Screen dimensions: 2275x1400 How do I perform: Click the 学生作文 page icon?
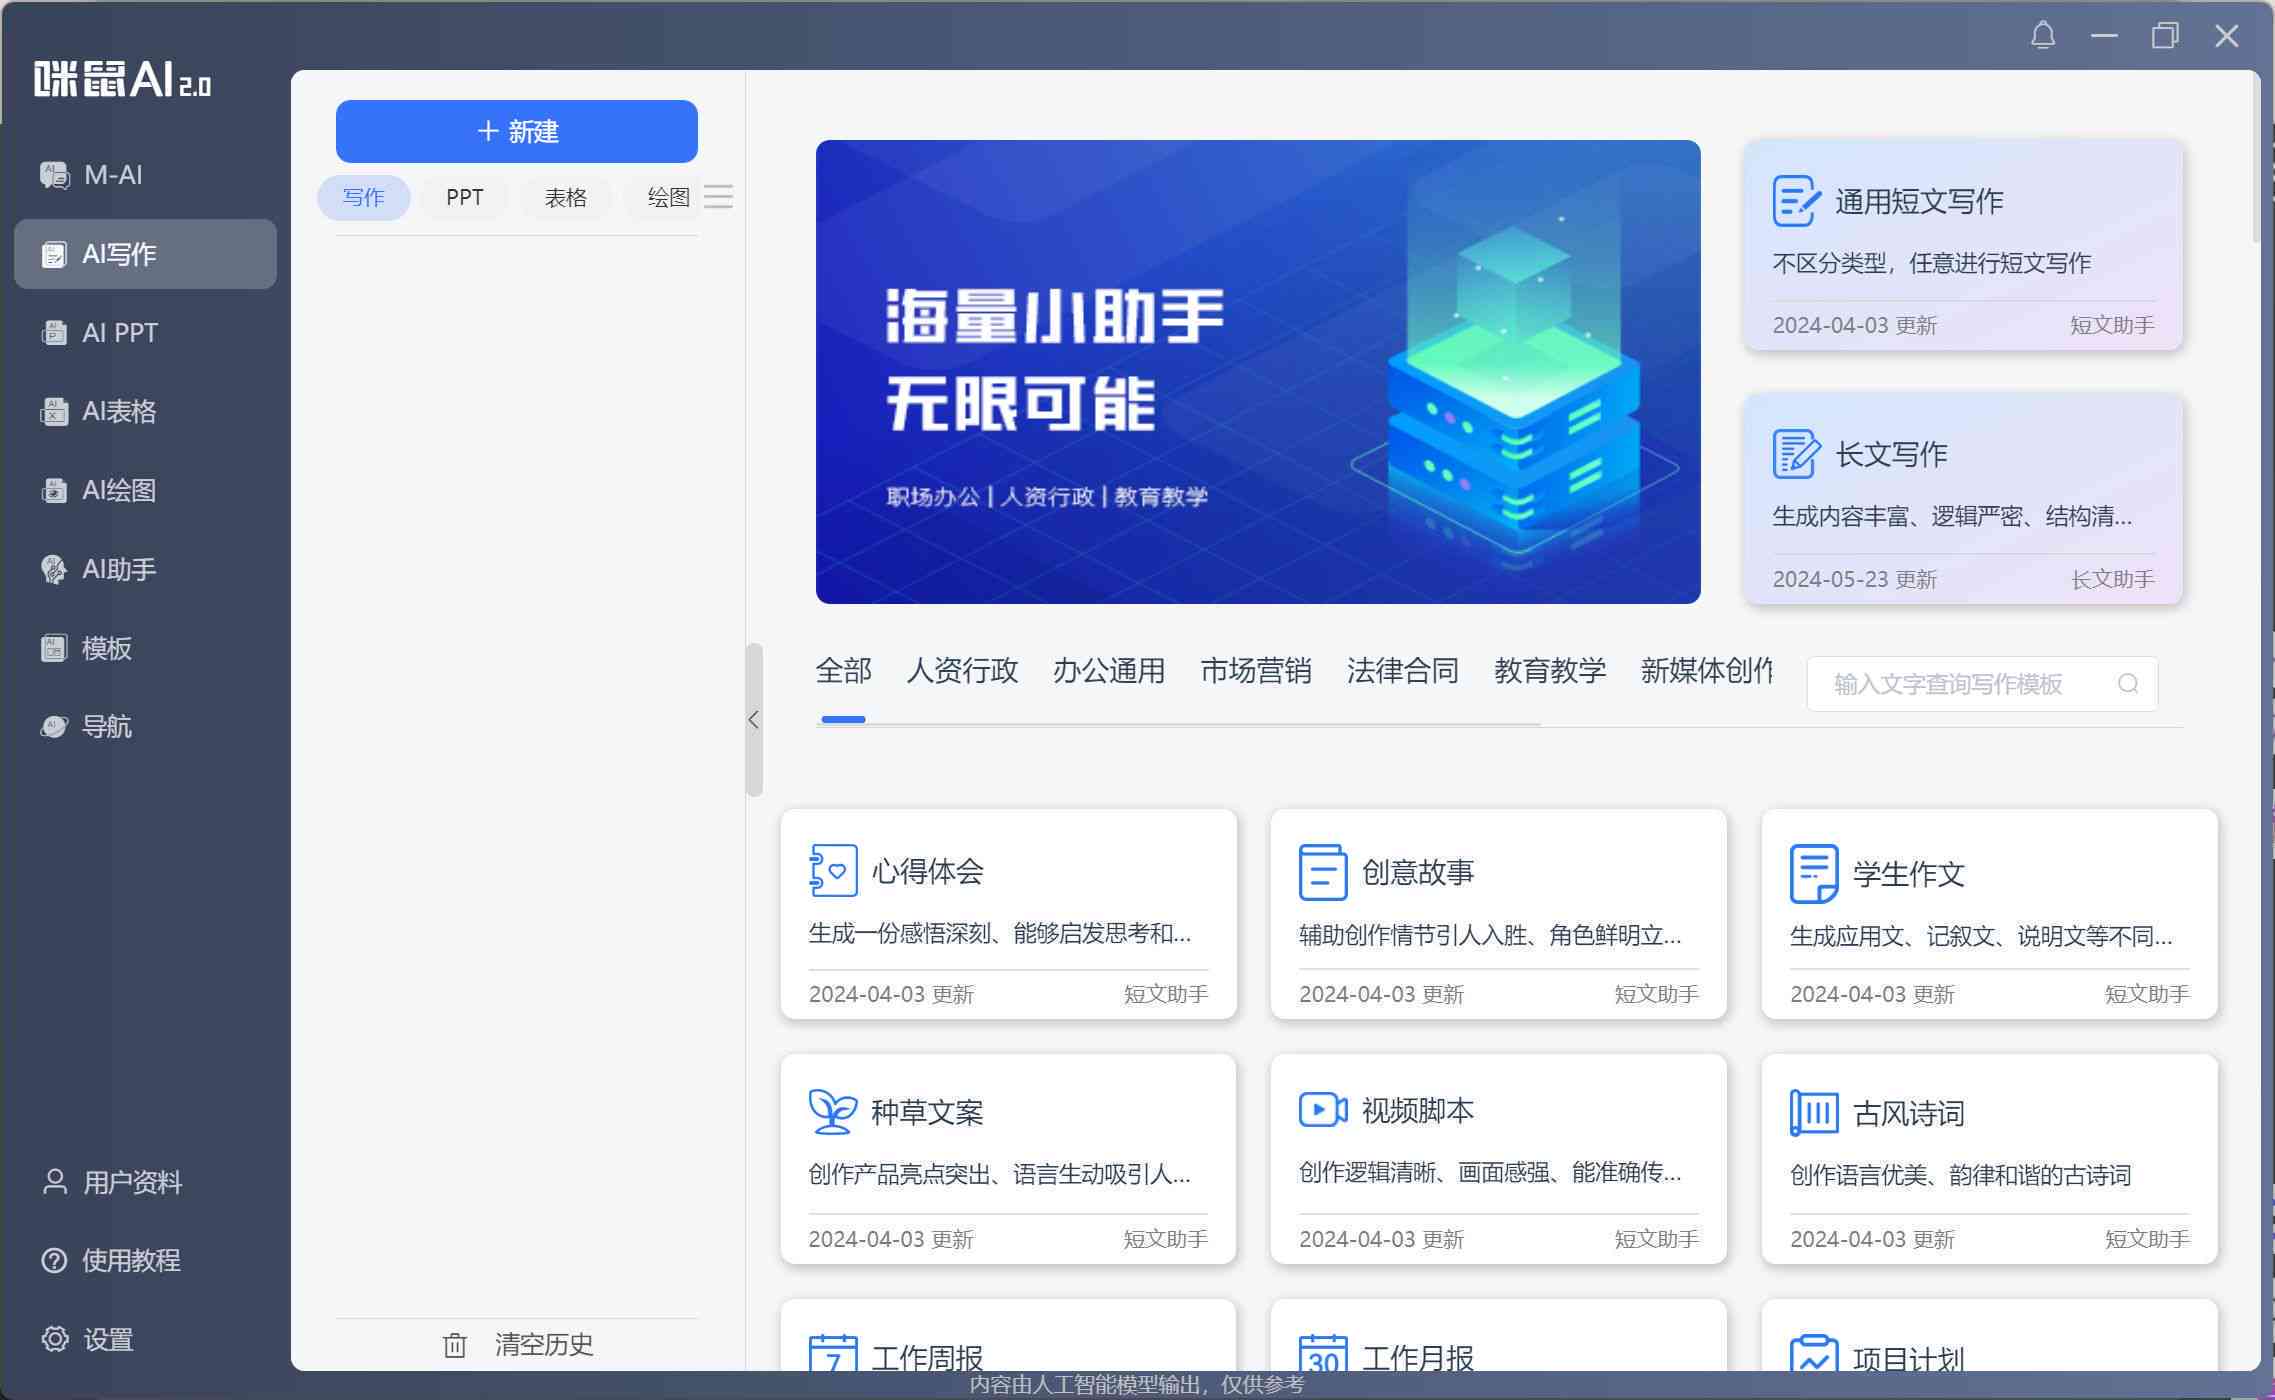(1813, 873)
